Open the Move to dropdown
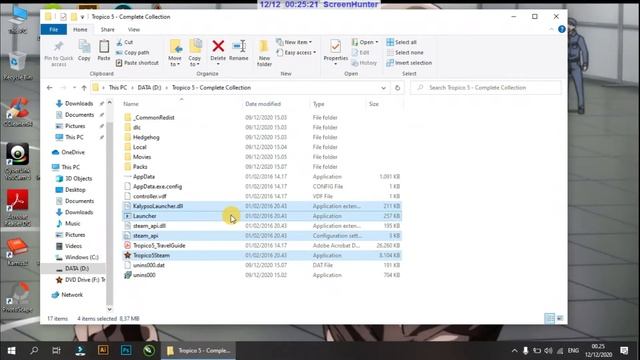 click(x=175, y=53)
